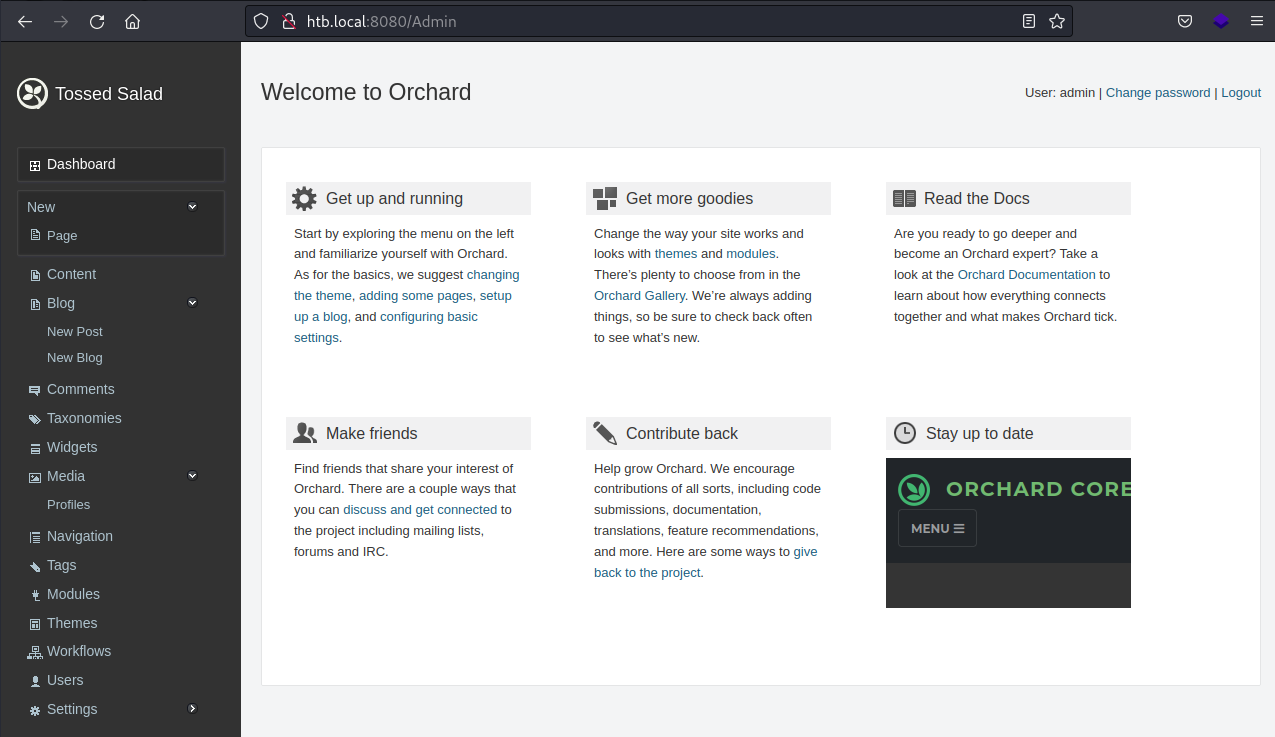1275x737 pixels.
Task: Click the Modules plug icon
Action: (x=35, y=595)
